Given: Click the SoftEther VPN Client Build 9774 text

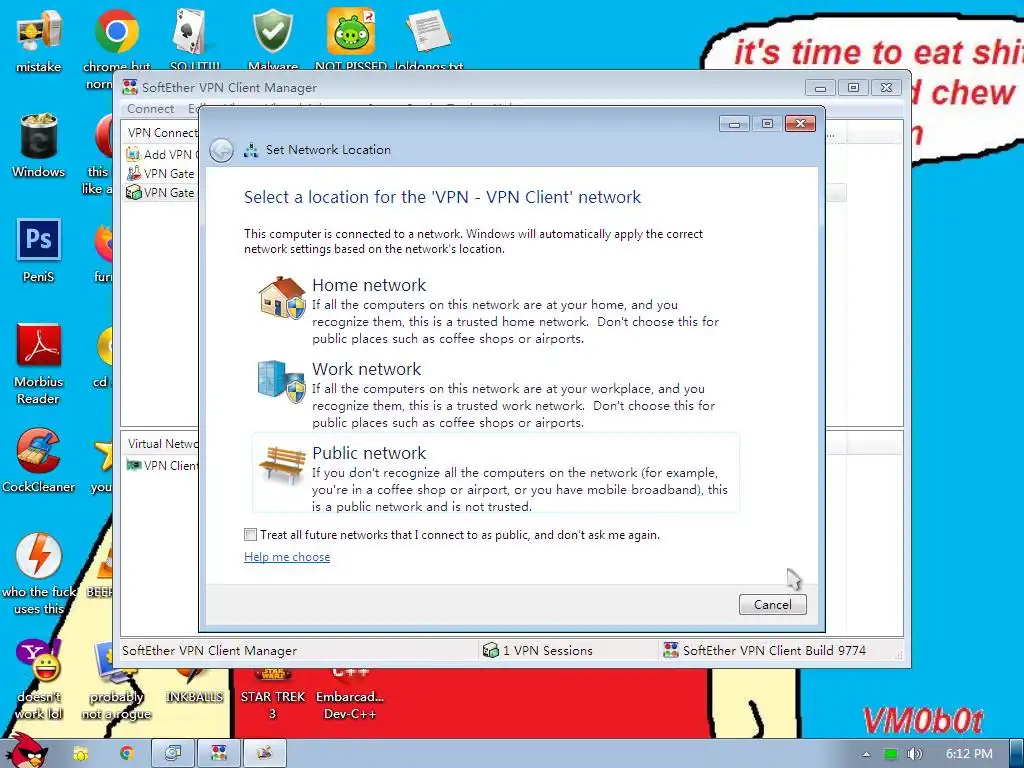Looking at the screenshot, I should pyautogui.click(x=775, y=651).
